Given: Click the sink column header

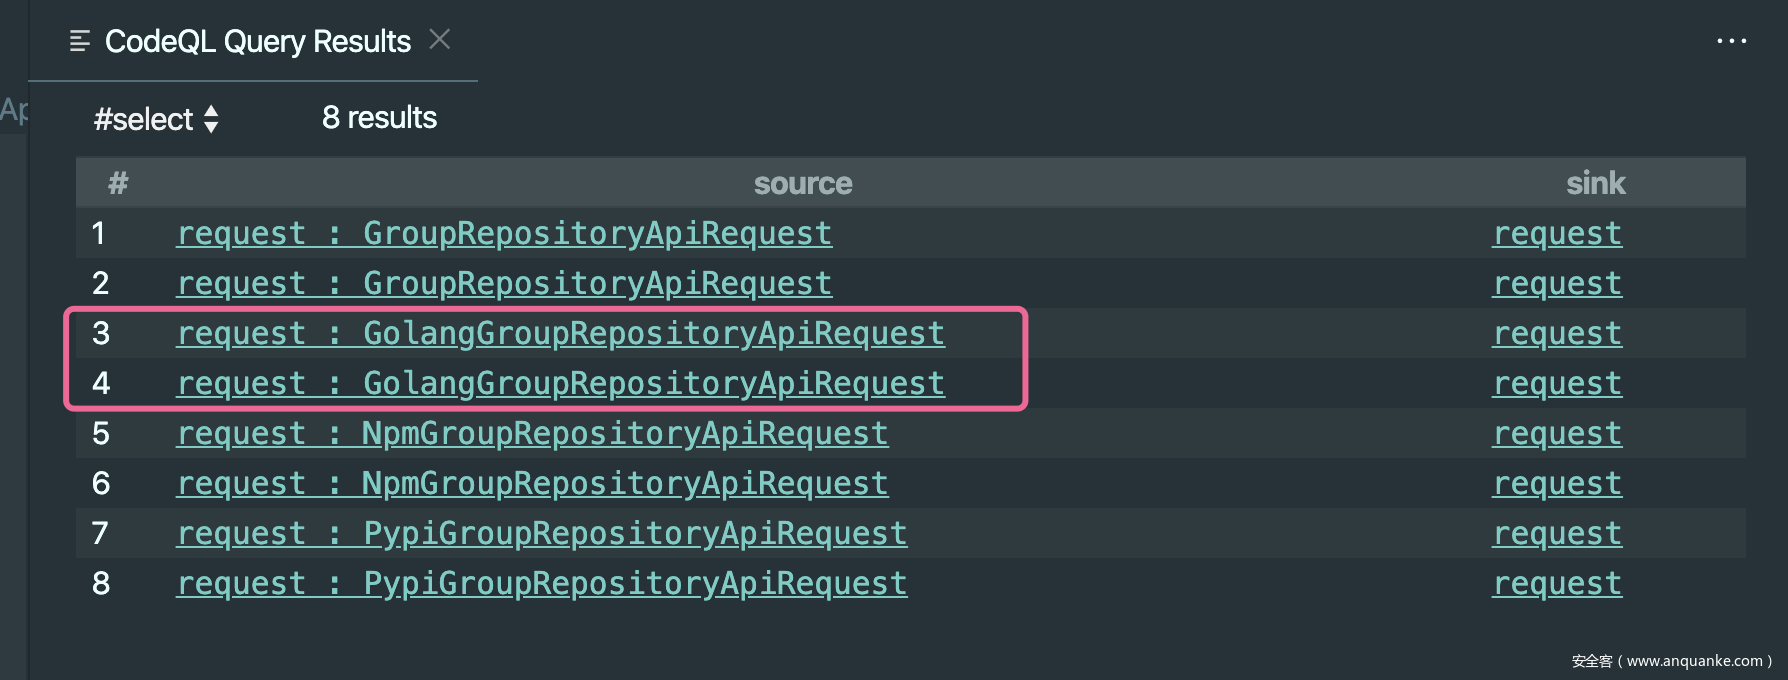Looking at the screenshot, I should point(1595,183).
